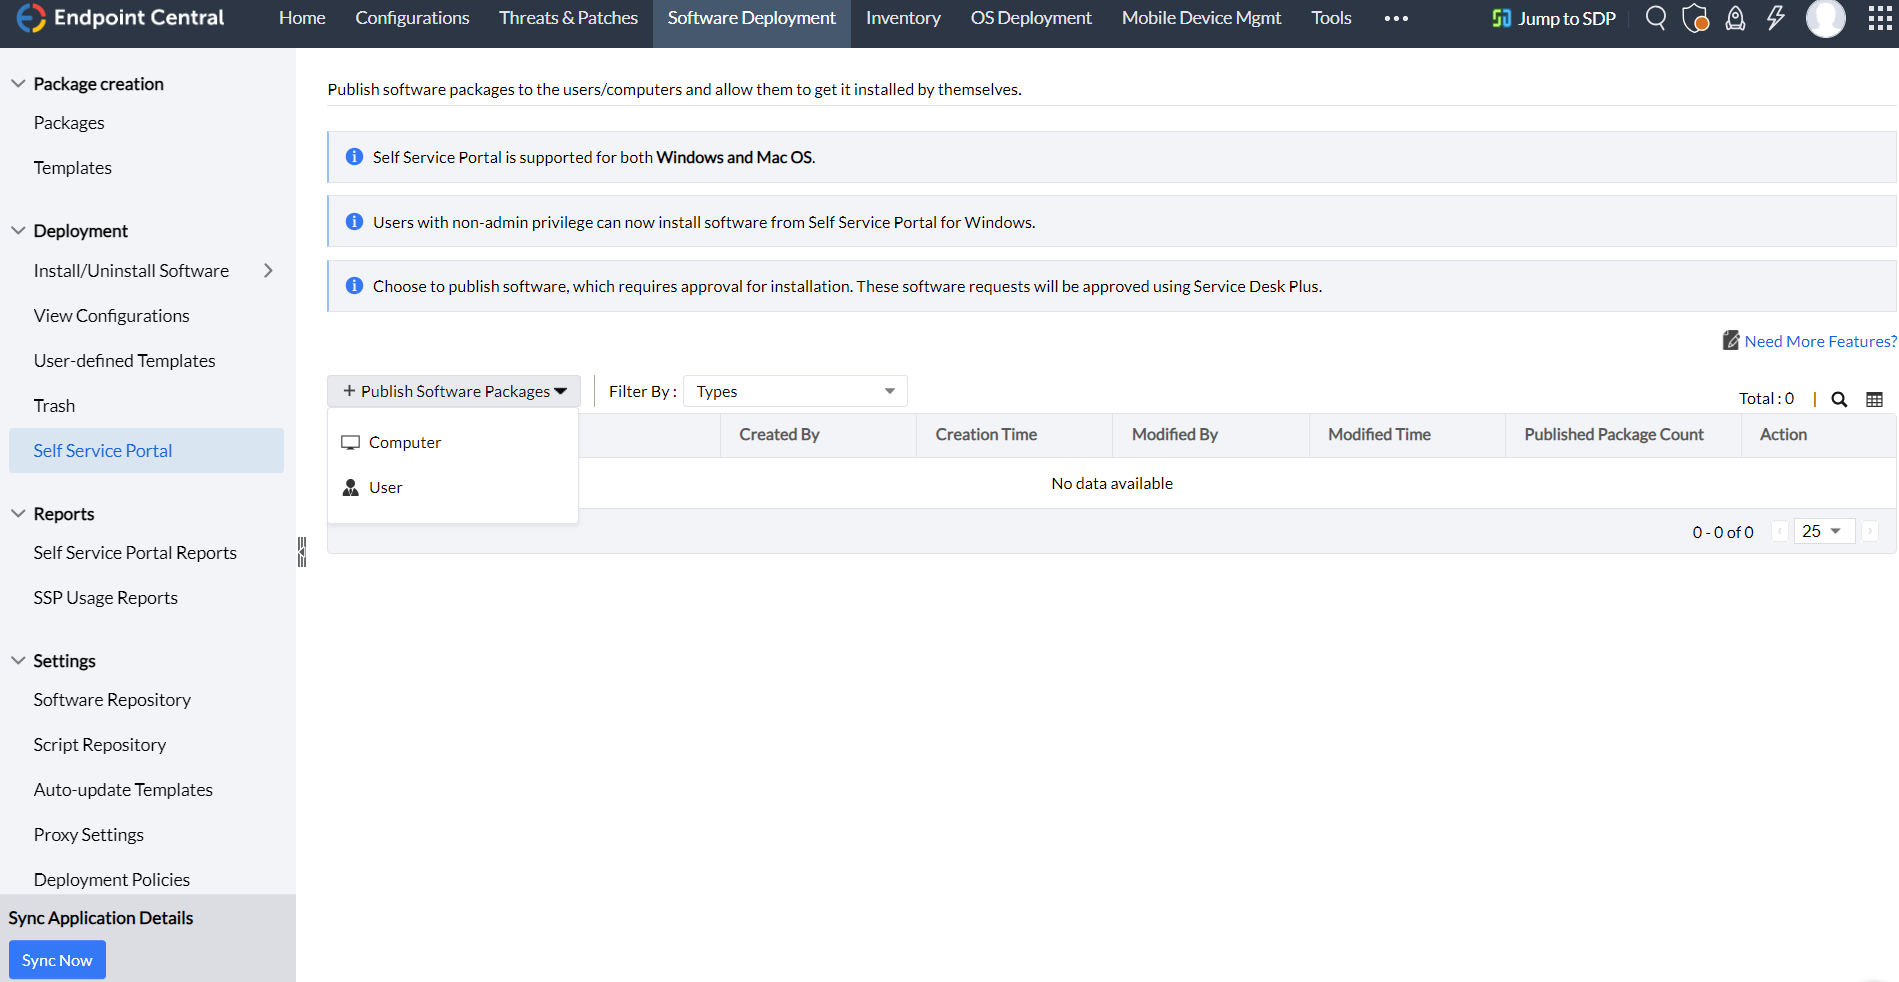This screenshot has width=1899, height=982.
Task: Switch to the Threats & Patches tab
Action: [x=568, y=18]
